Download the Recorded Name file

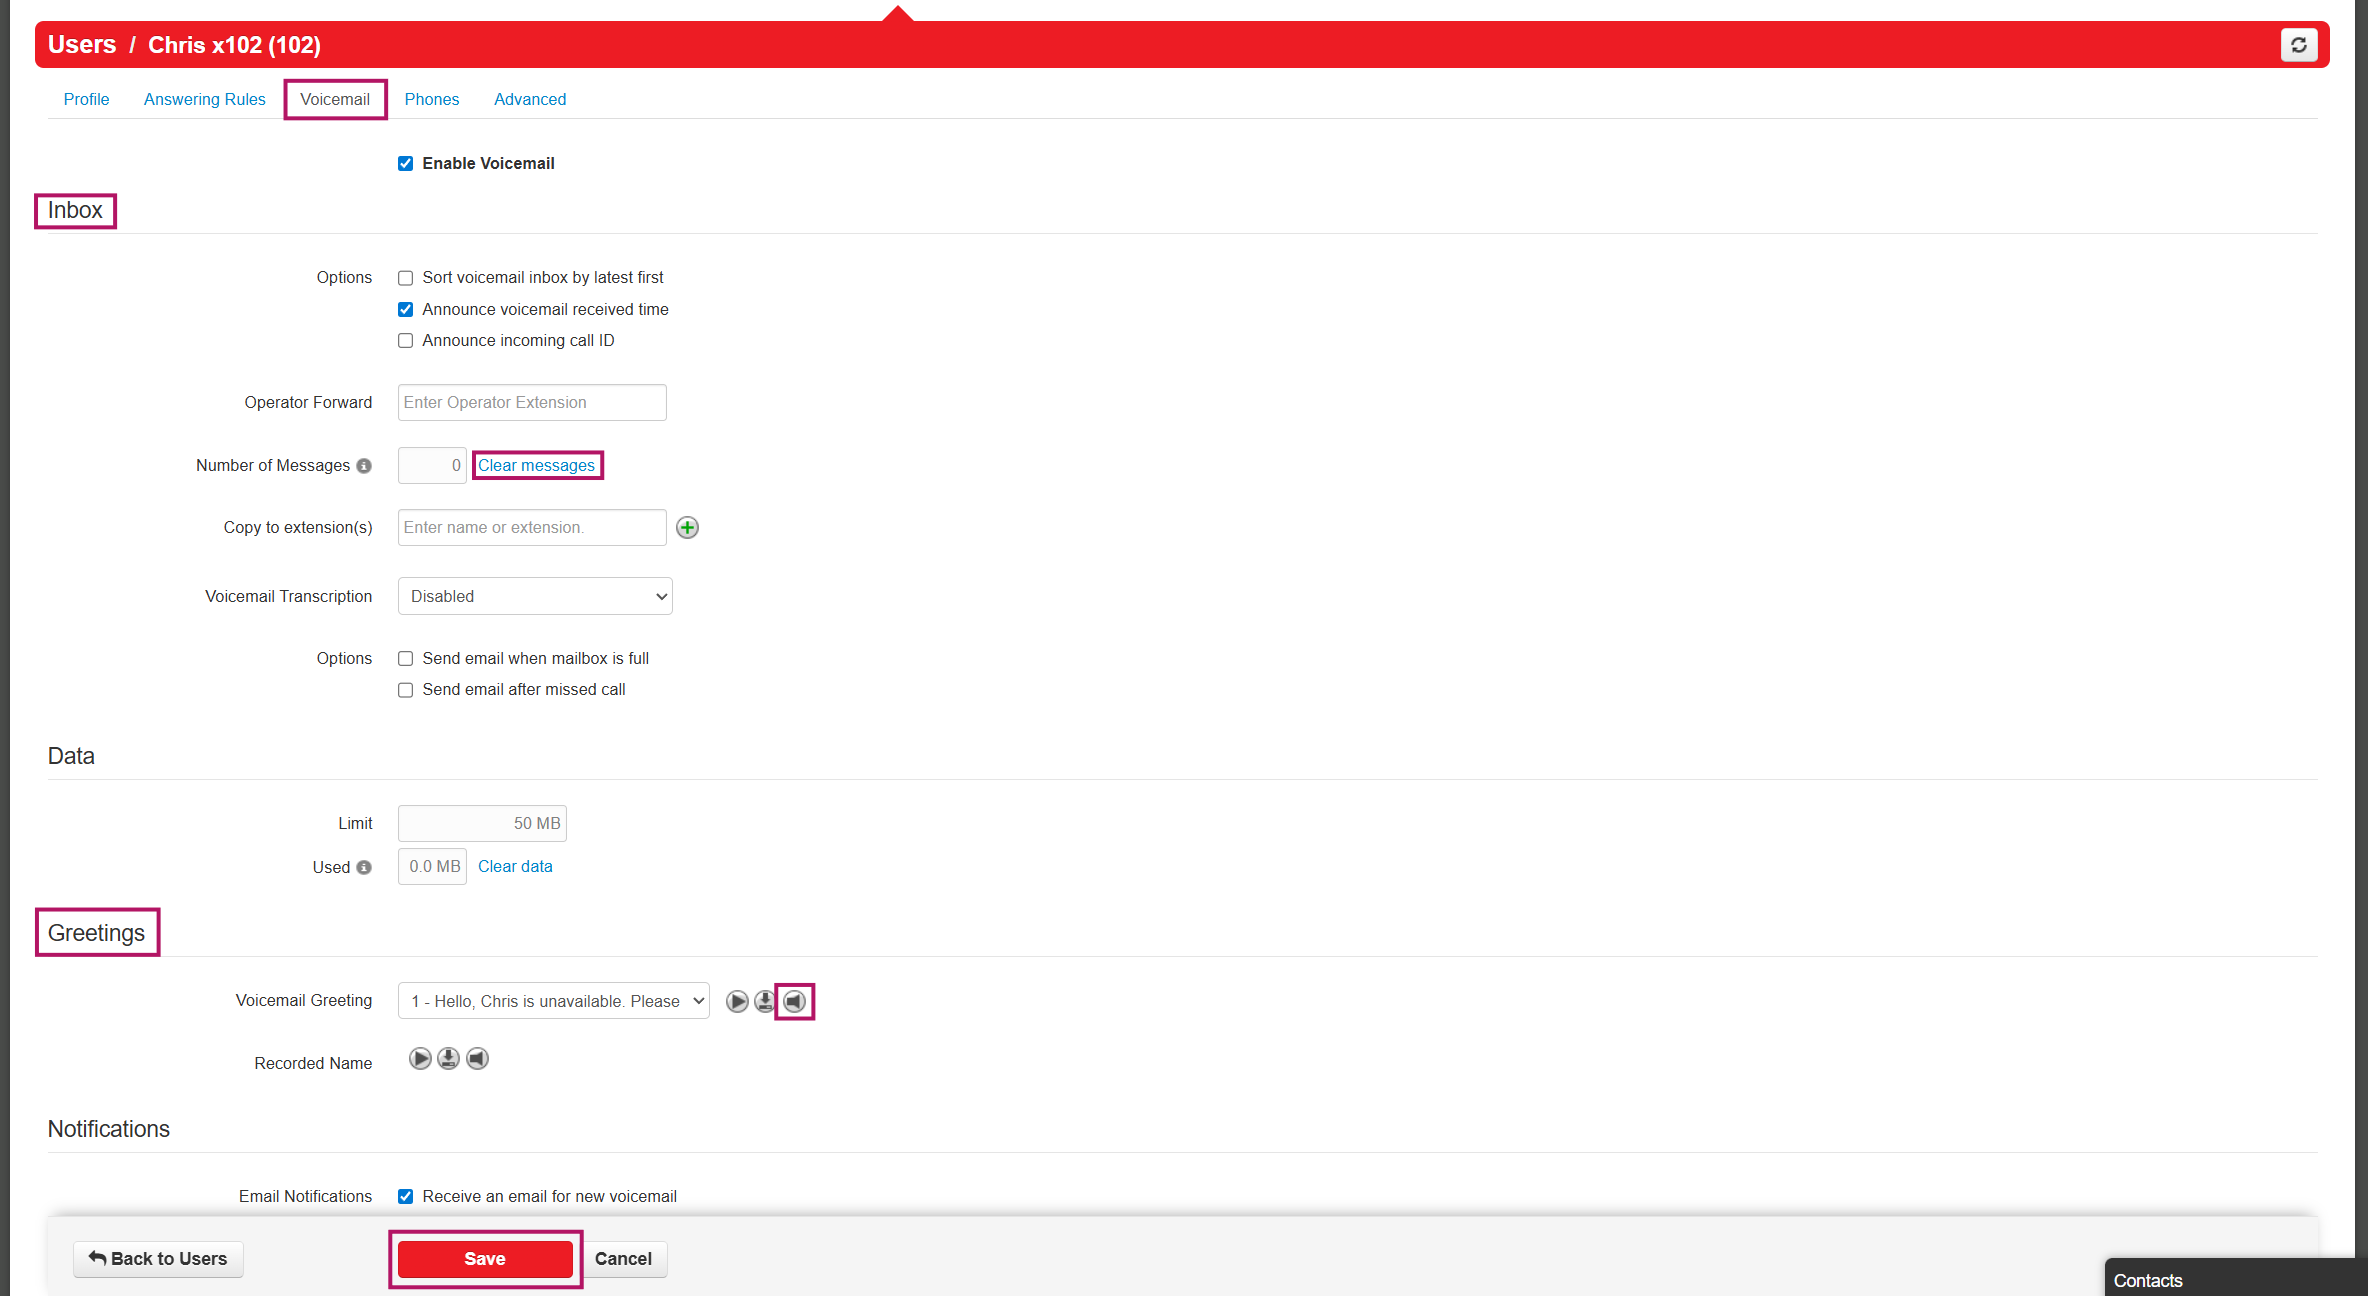coord(448,1059)
